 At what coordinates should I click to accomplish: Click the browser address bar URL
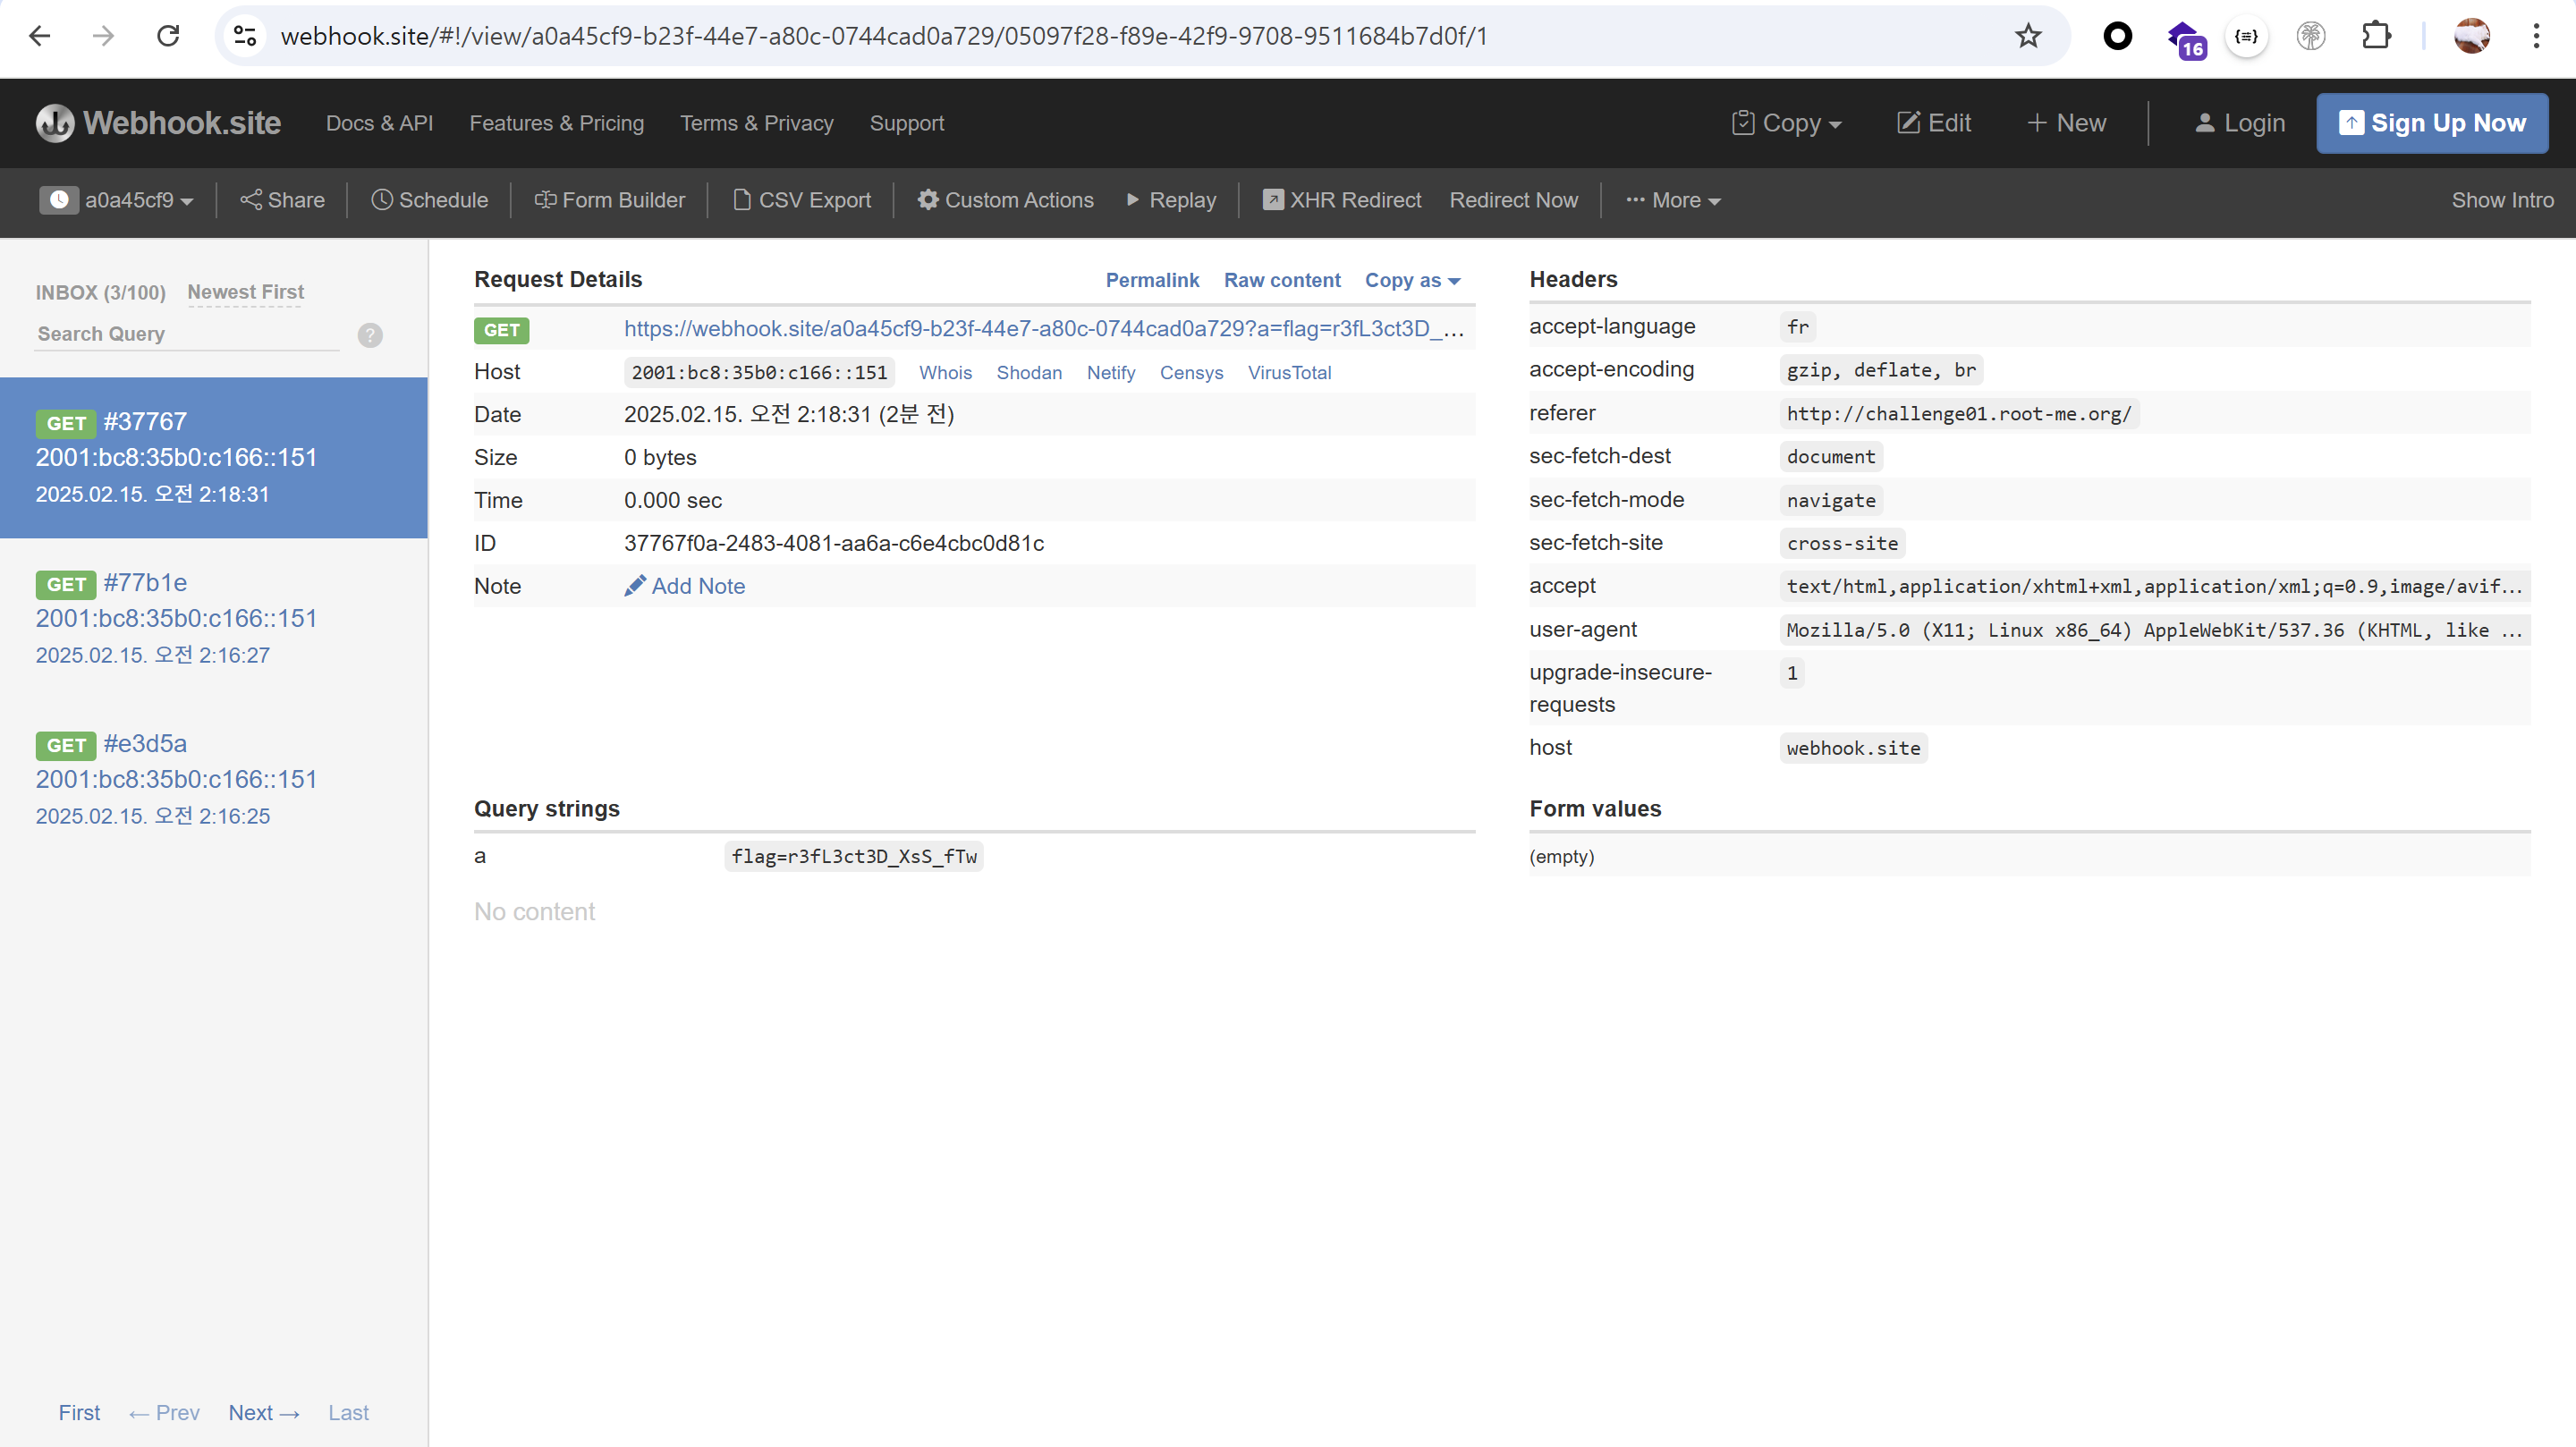[x=884, y=36]
